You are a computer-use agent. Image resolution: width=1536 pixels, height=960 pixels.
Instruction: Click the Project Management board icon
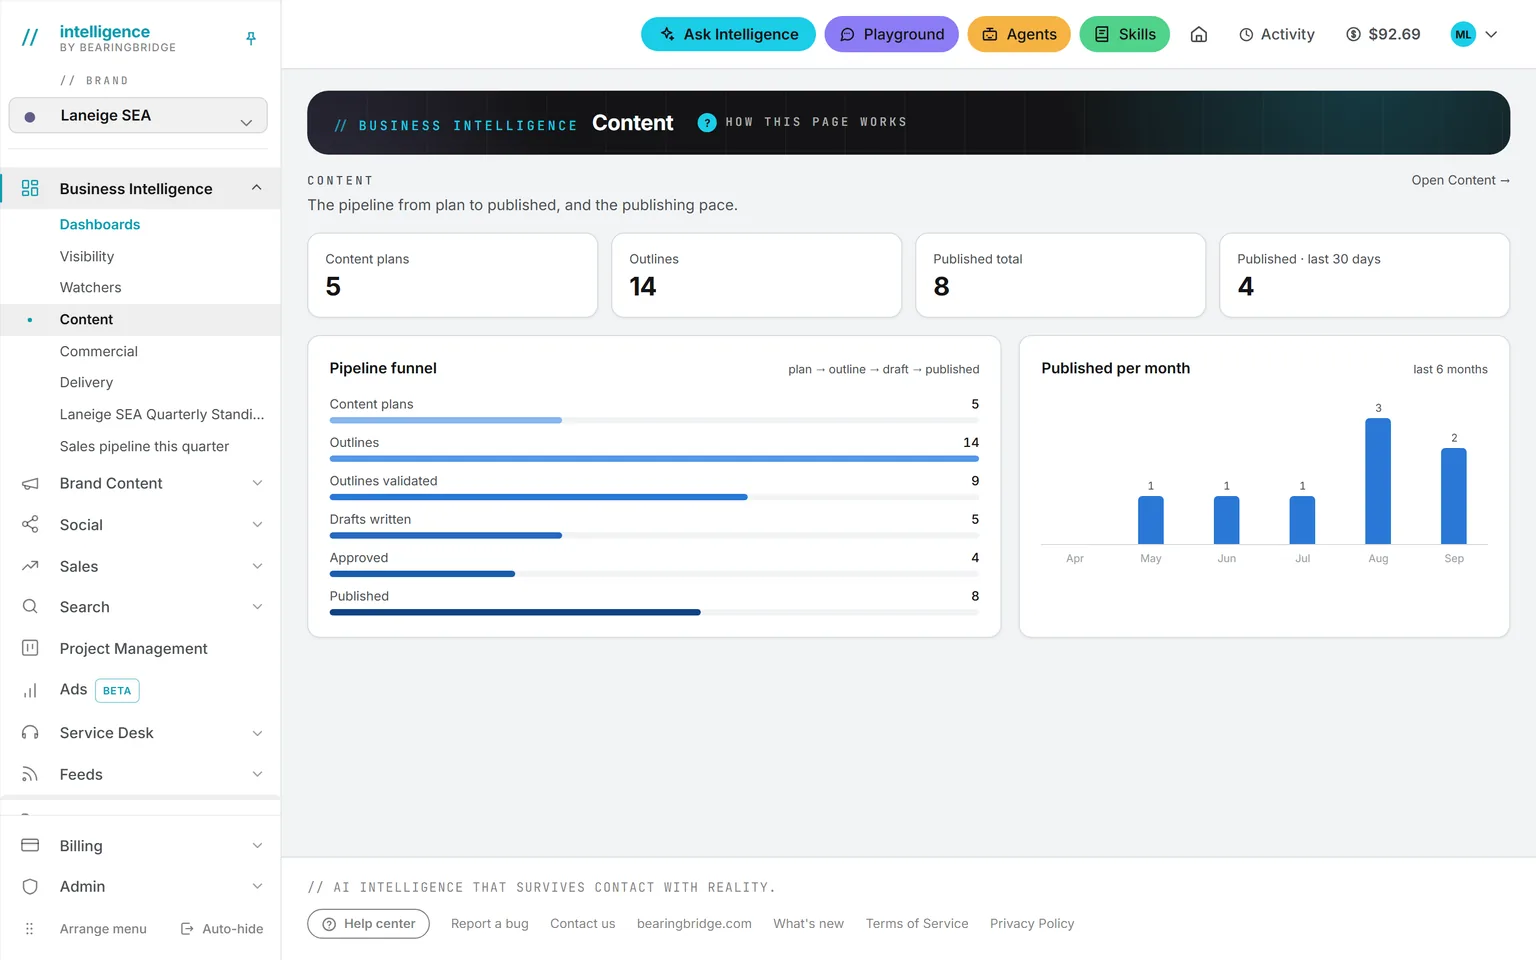pos(30,648)
